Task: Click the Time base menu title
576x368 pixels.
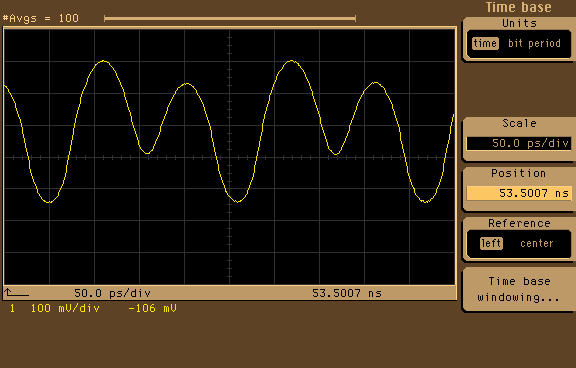Action: tap(519, 7)
